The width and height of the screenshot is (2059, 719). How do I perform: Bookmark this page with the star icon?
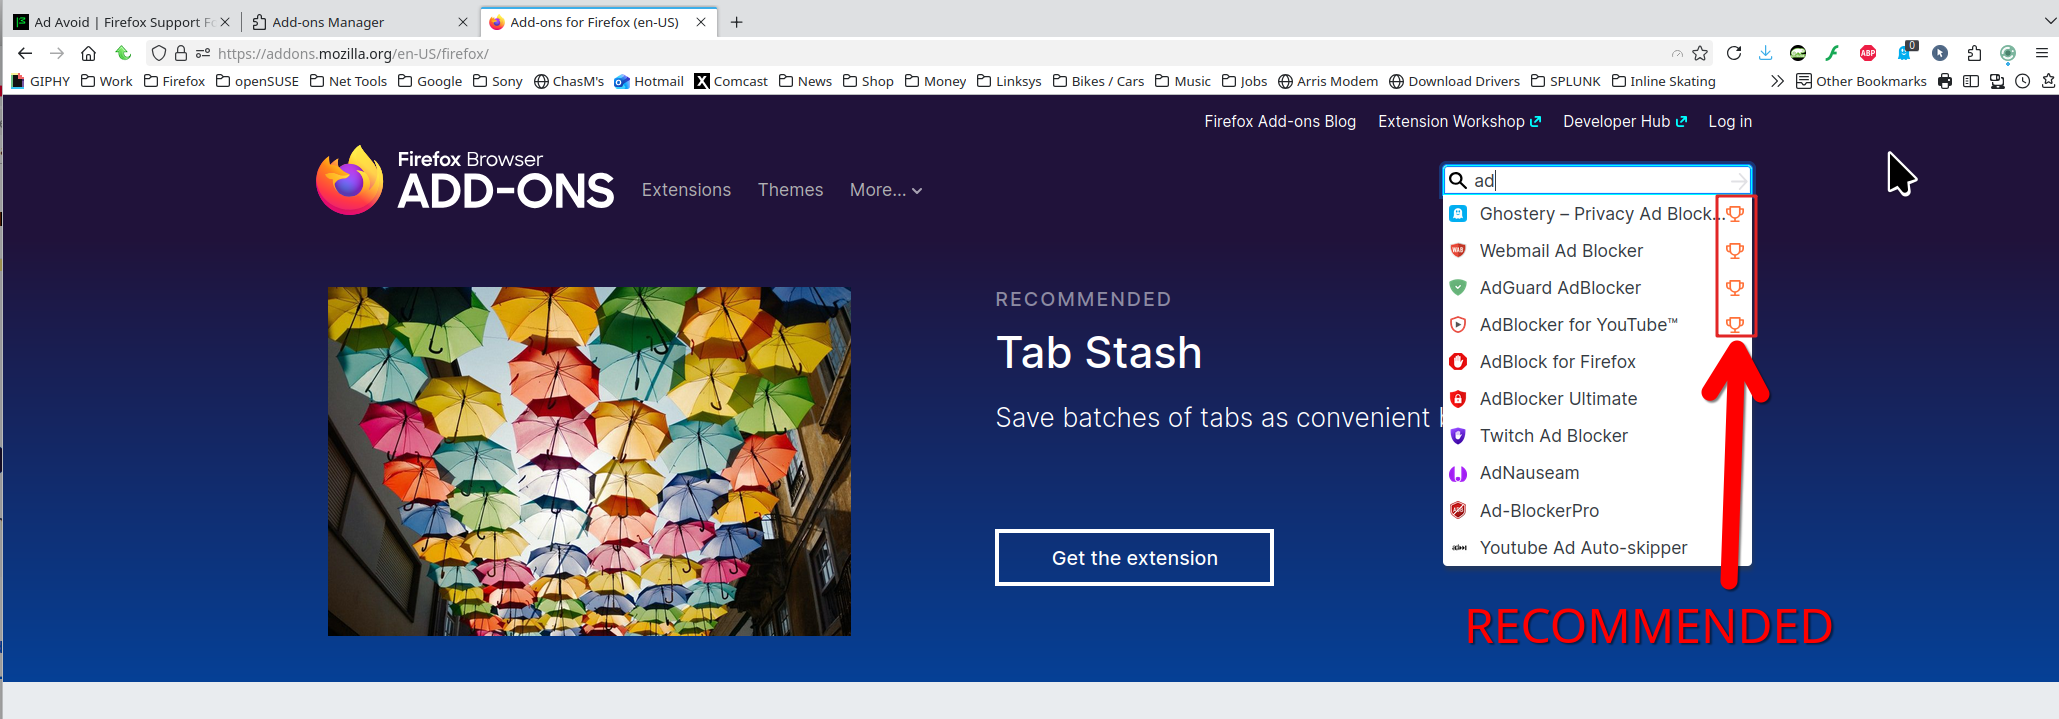[1700, 53]
